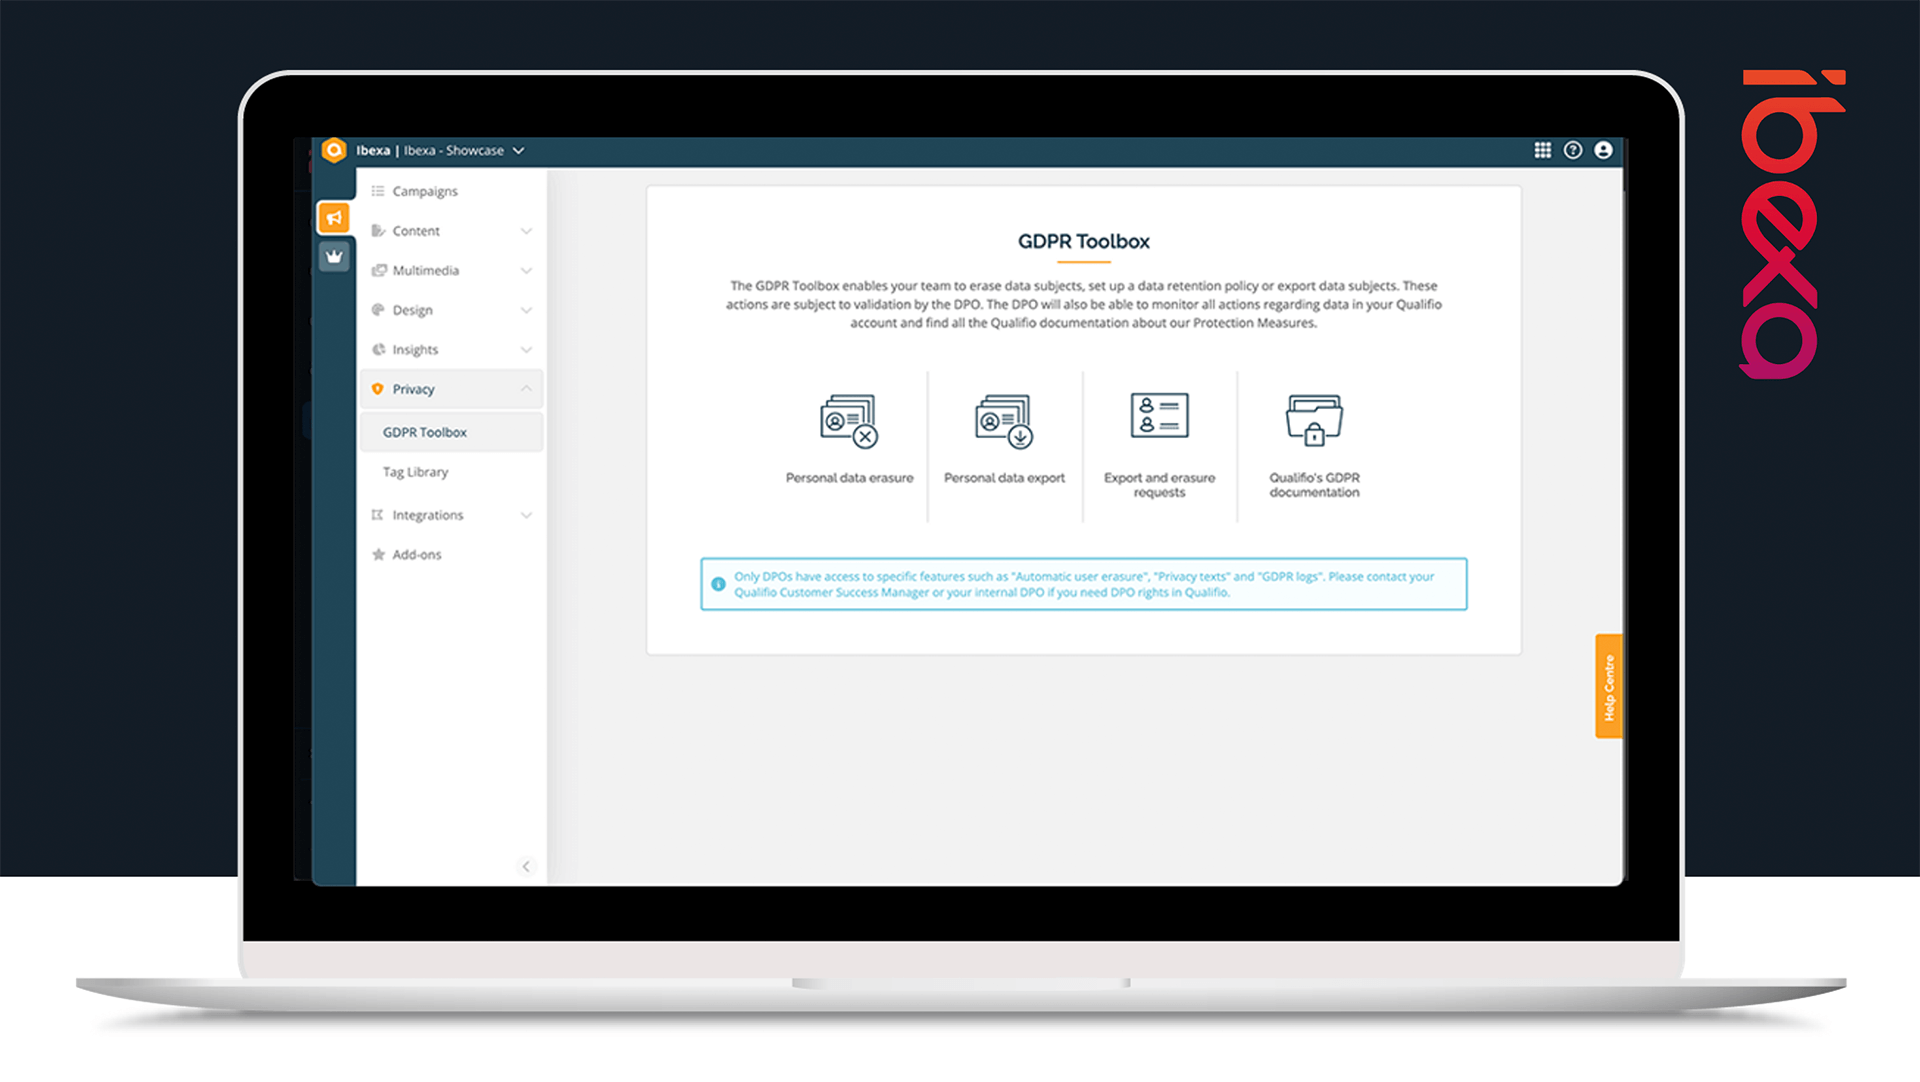Click the Qualifio logo in header
Screen dimensions: 1920x1082
click(334, 150)
